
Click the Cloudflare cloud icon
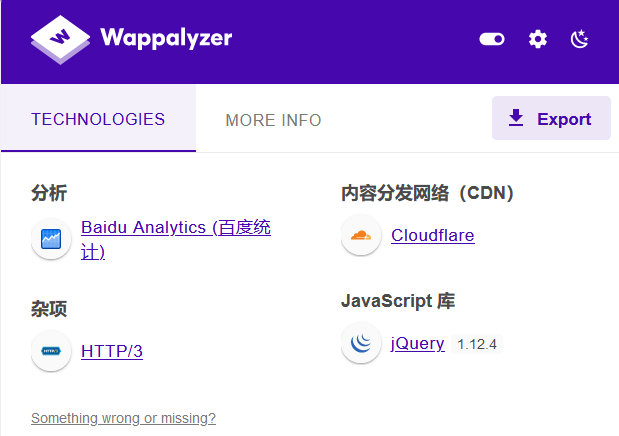pyautogui.click(x=361, y=235)
